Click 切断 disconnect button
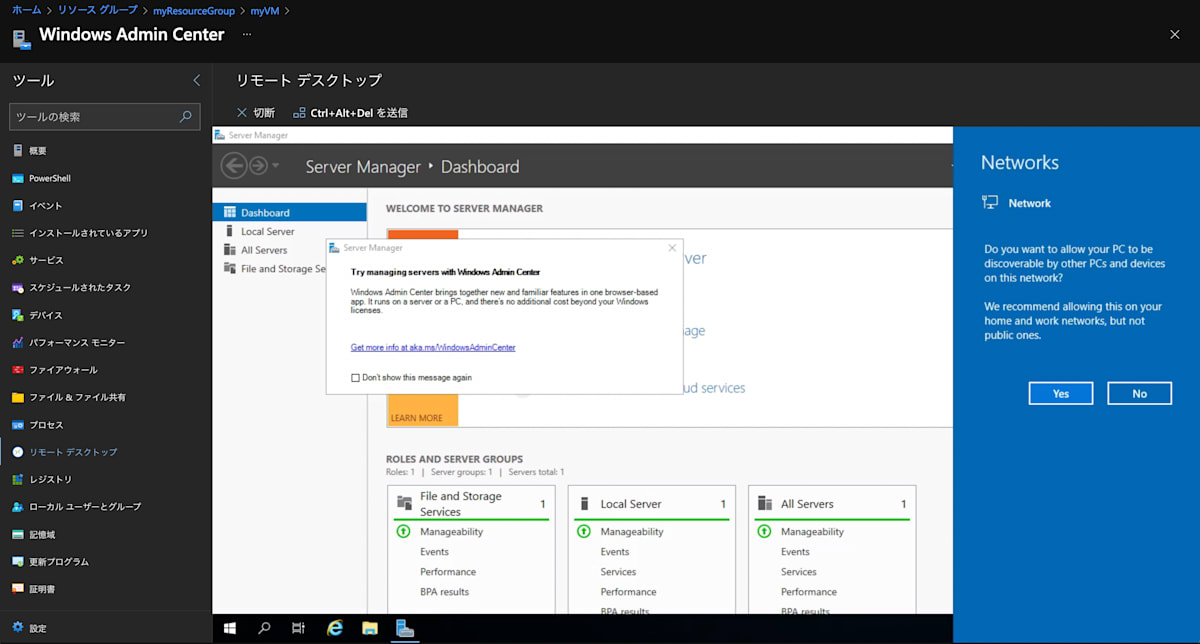Image resolution: width=1200 pixels, height=644 pixels. [255, 113]
